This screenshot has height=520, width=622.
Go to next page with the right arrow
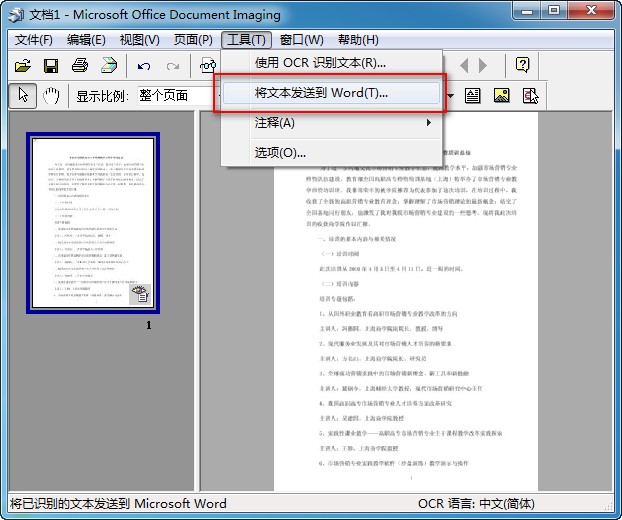click(483, 65)
